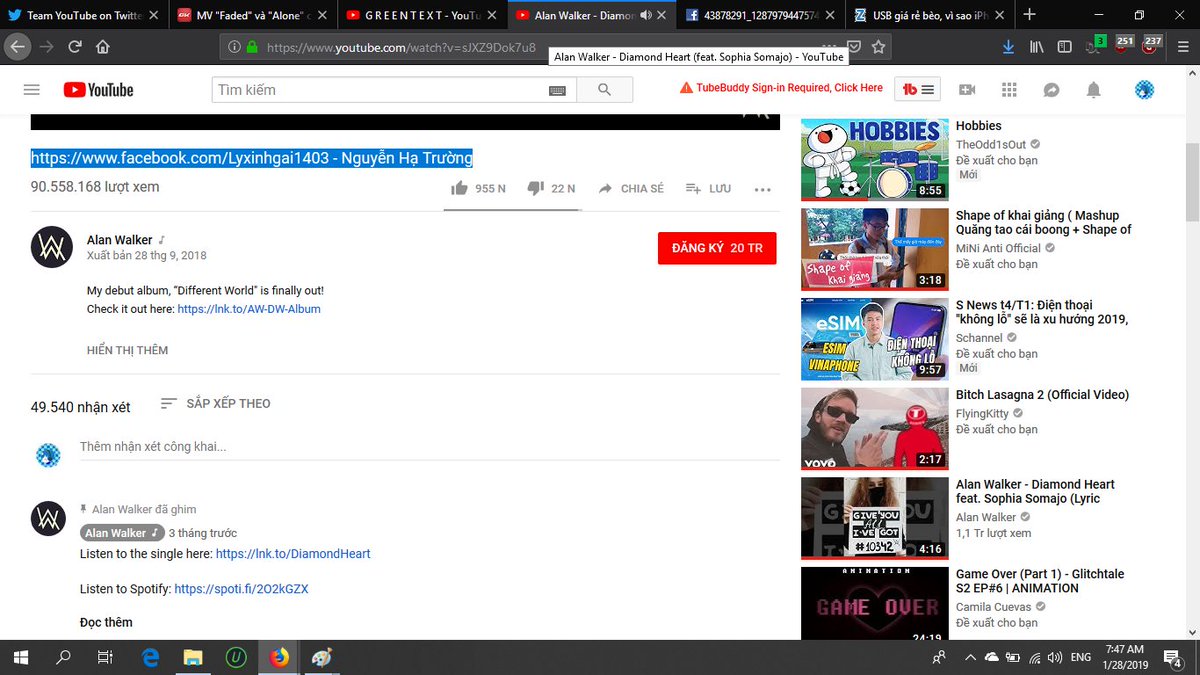This screenshot has width=1200, height=675.
Task: Show site information for youtube.com
Action: pyautogui.click(x=233, y=47)
